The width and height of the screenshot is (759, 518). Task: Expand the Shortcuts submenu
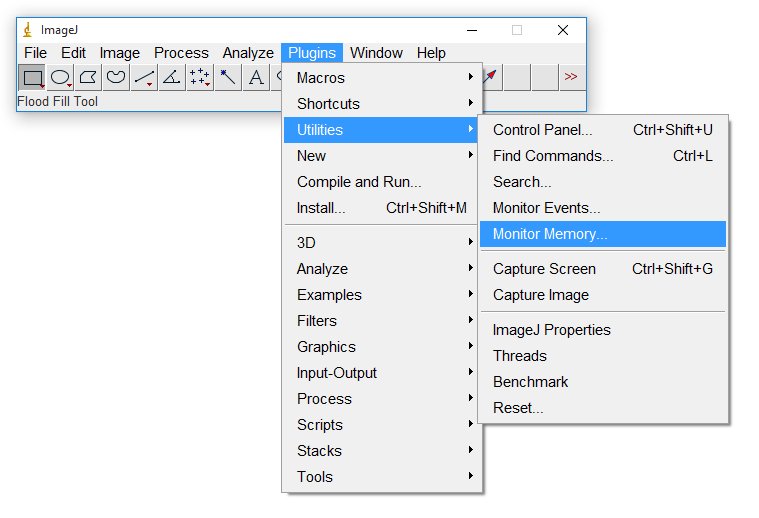[382, 104]
